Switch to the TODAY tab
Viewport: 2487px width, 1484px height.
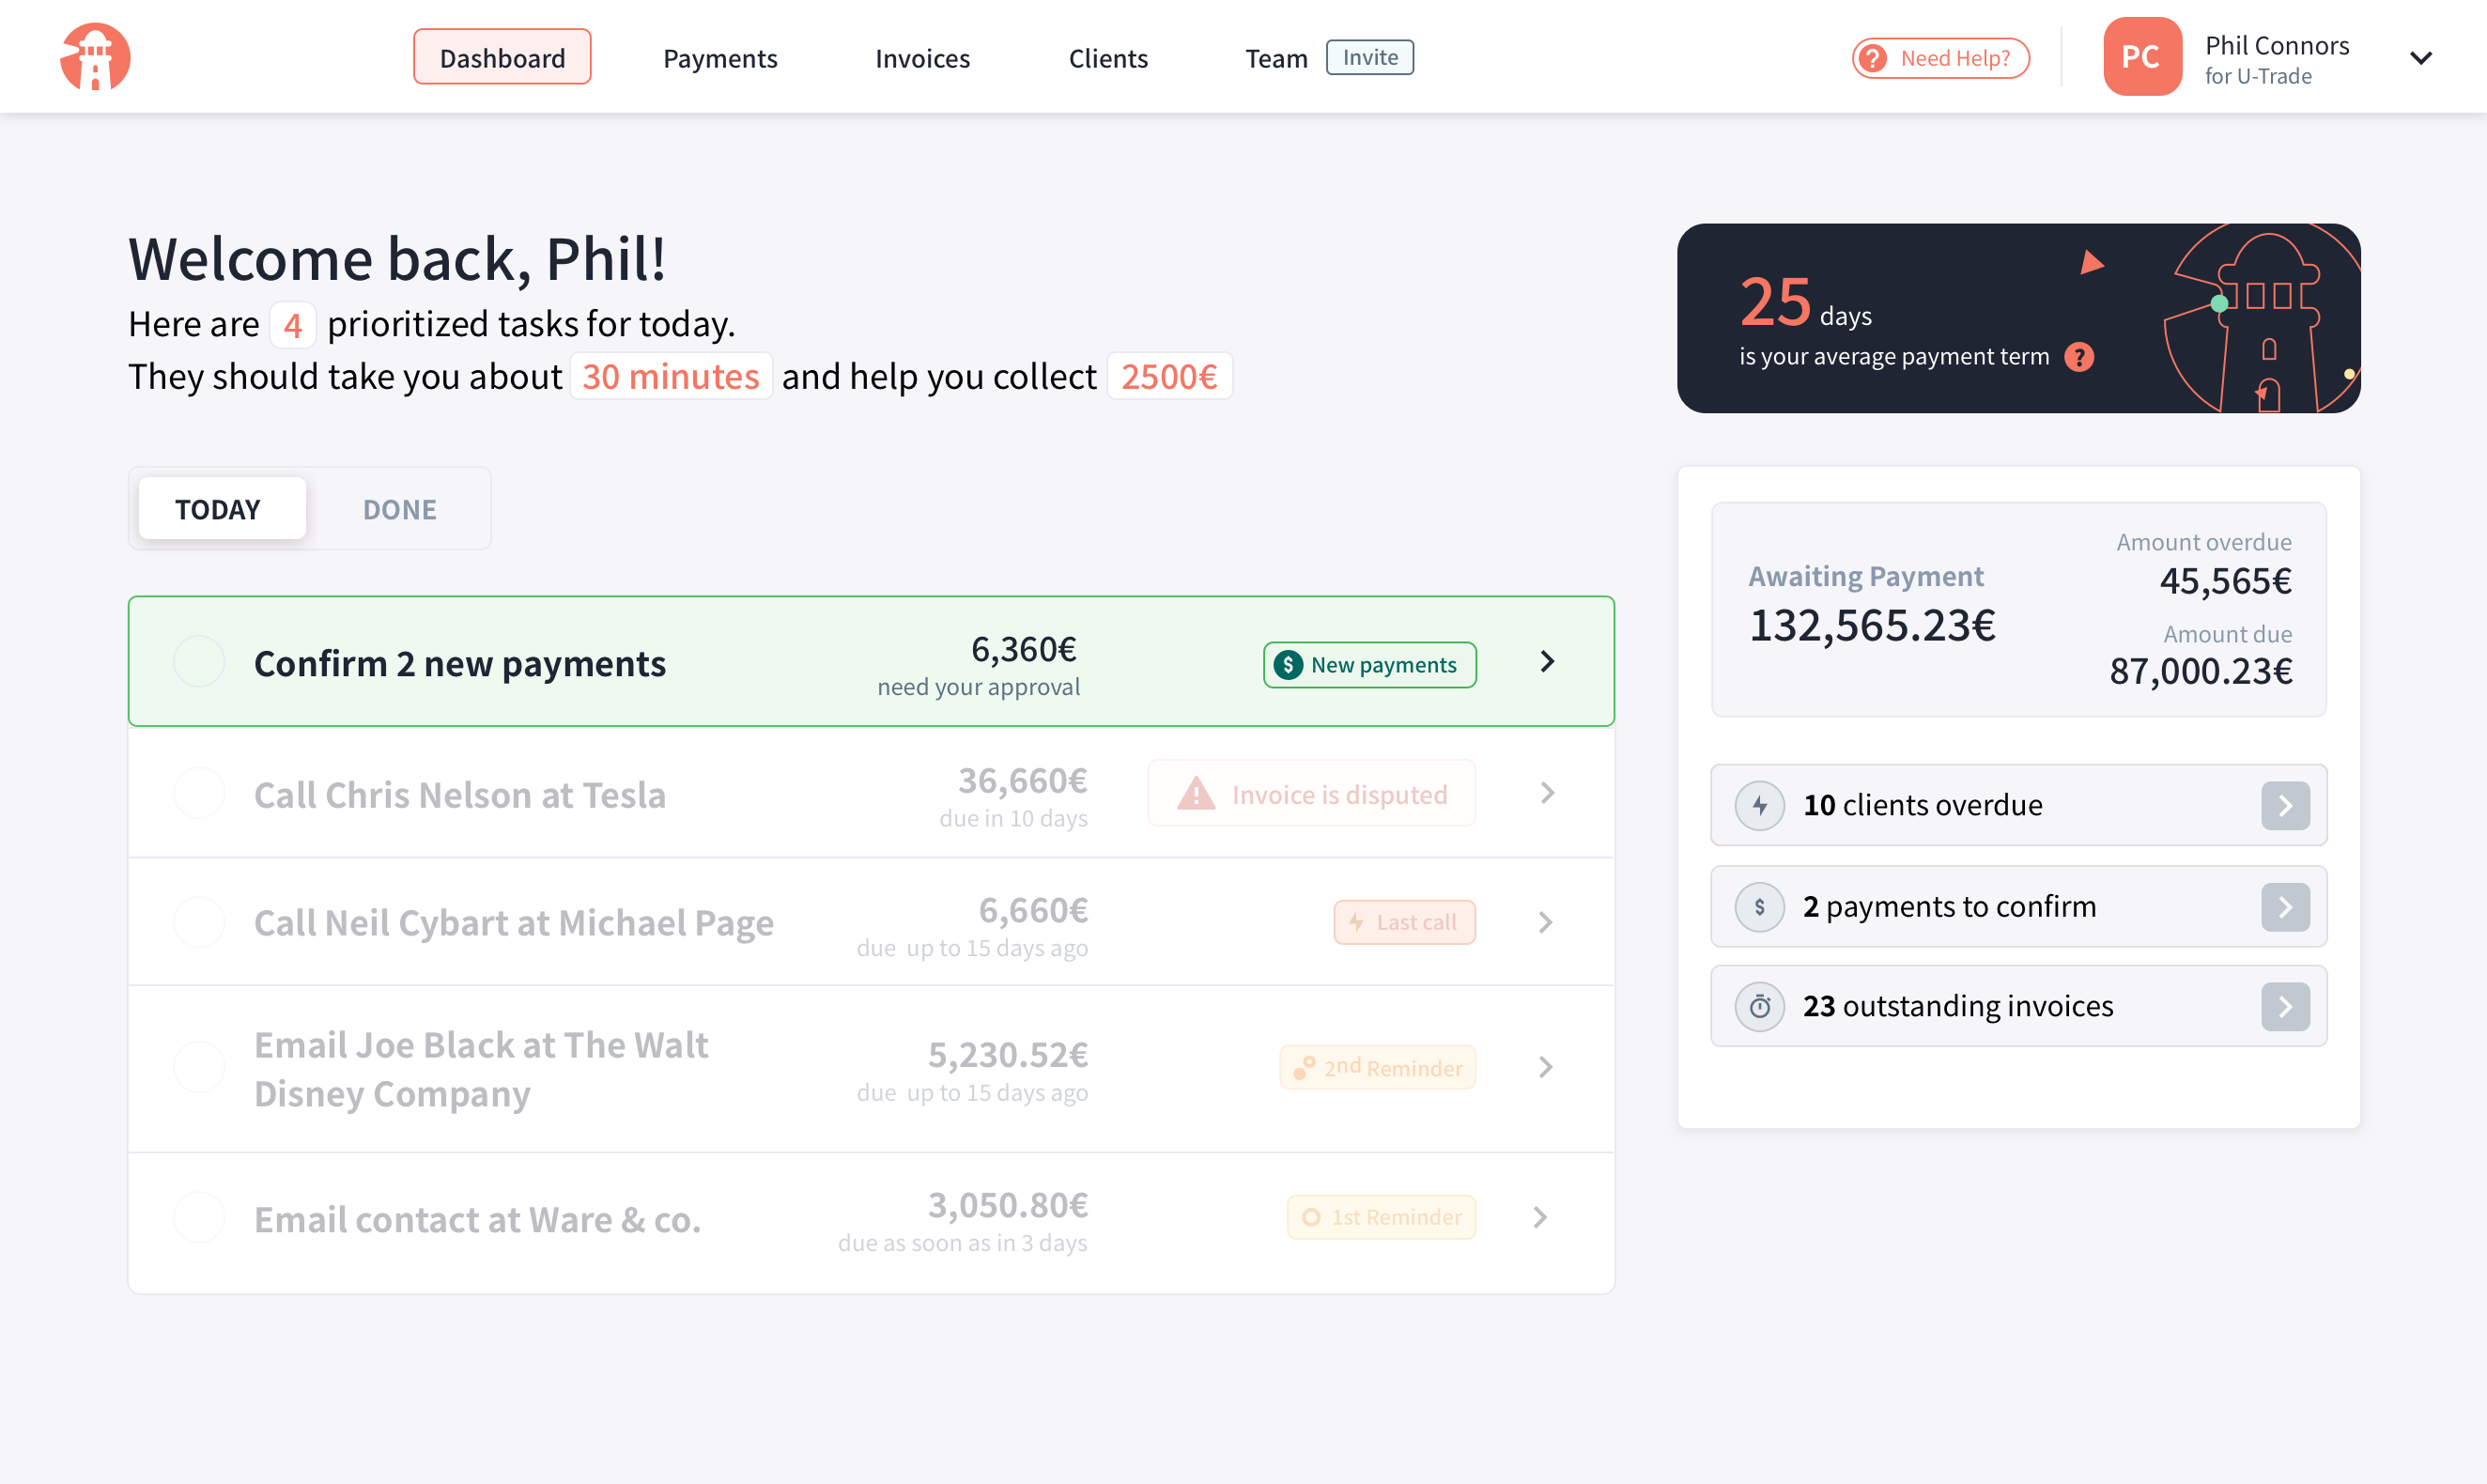(222, 509)
